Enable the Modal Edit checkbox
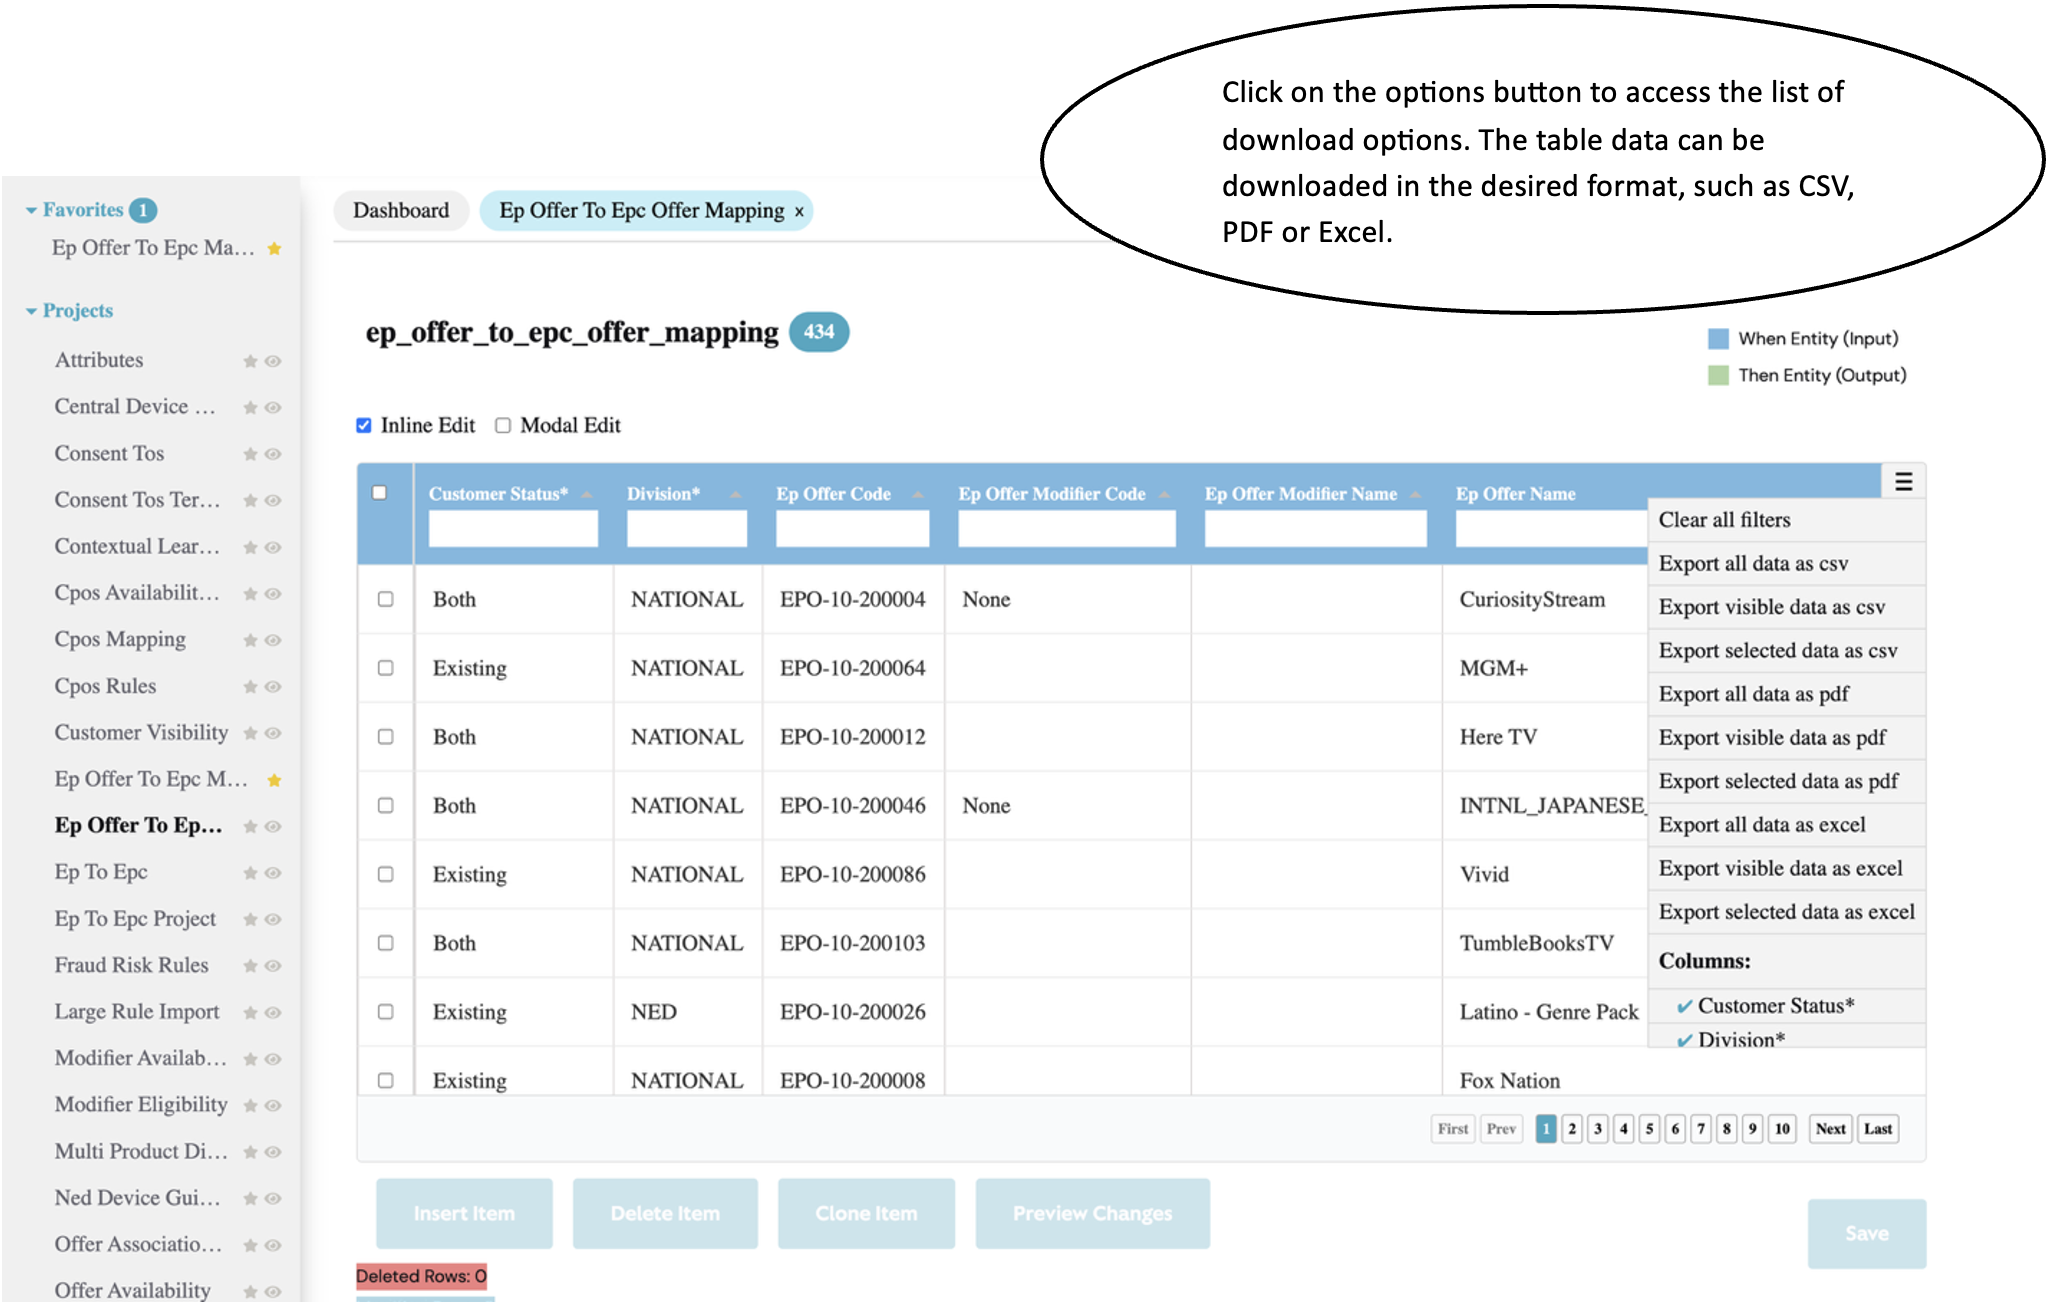 coord(503,425)
